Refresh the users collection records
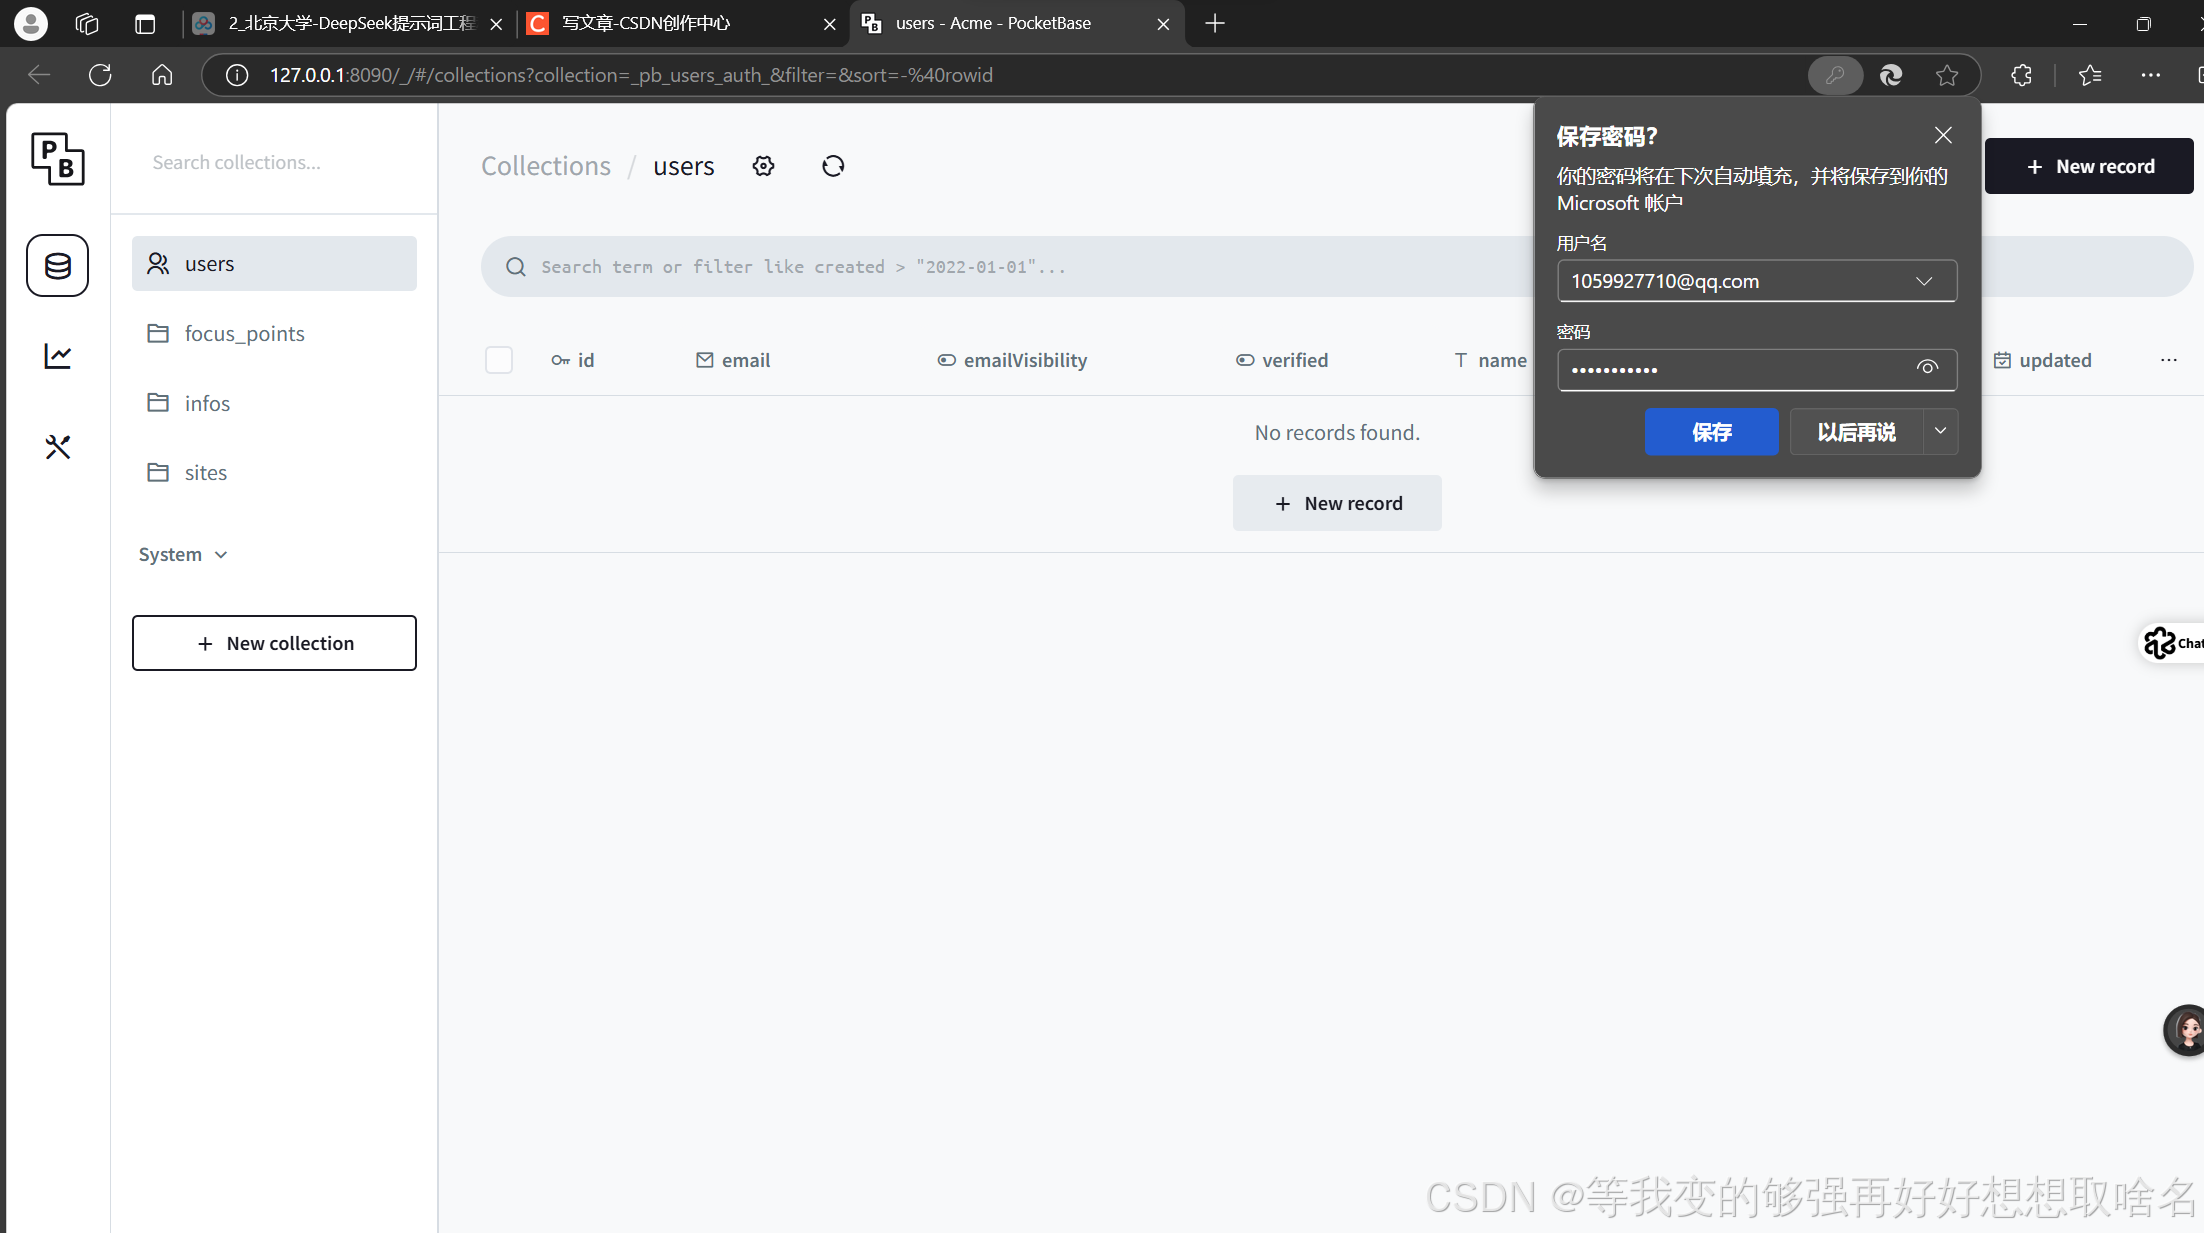 (x=833, y=165)
